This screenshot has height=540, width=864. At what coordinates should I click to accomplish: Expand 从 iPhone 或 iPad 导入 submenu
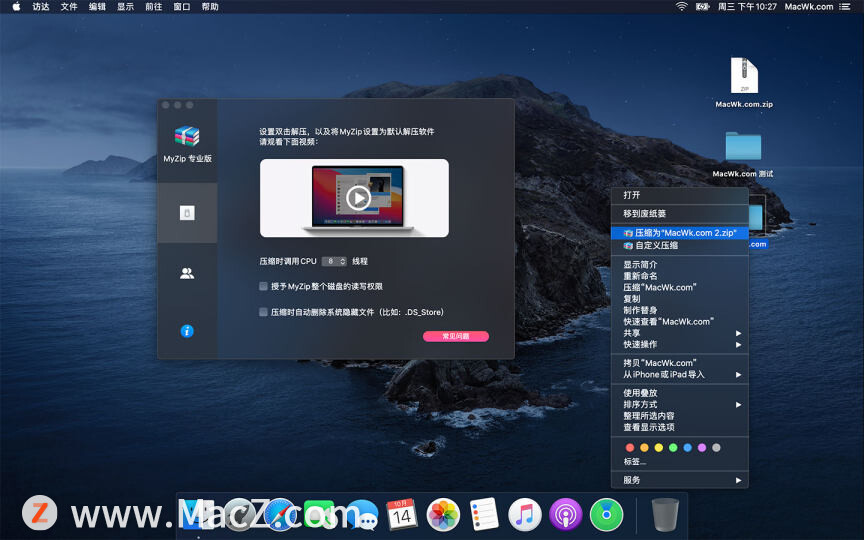click(679, 375)
